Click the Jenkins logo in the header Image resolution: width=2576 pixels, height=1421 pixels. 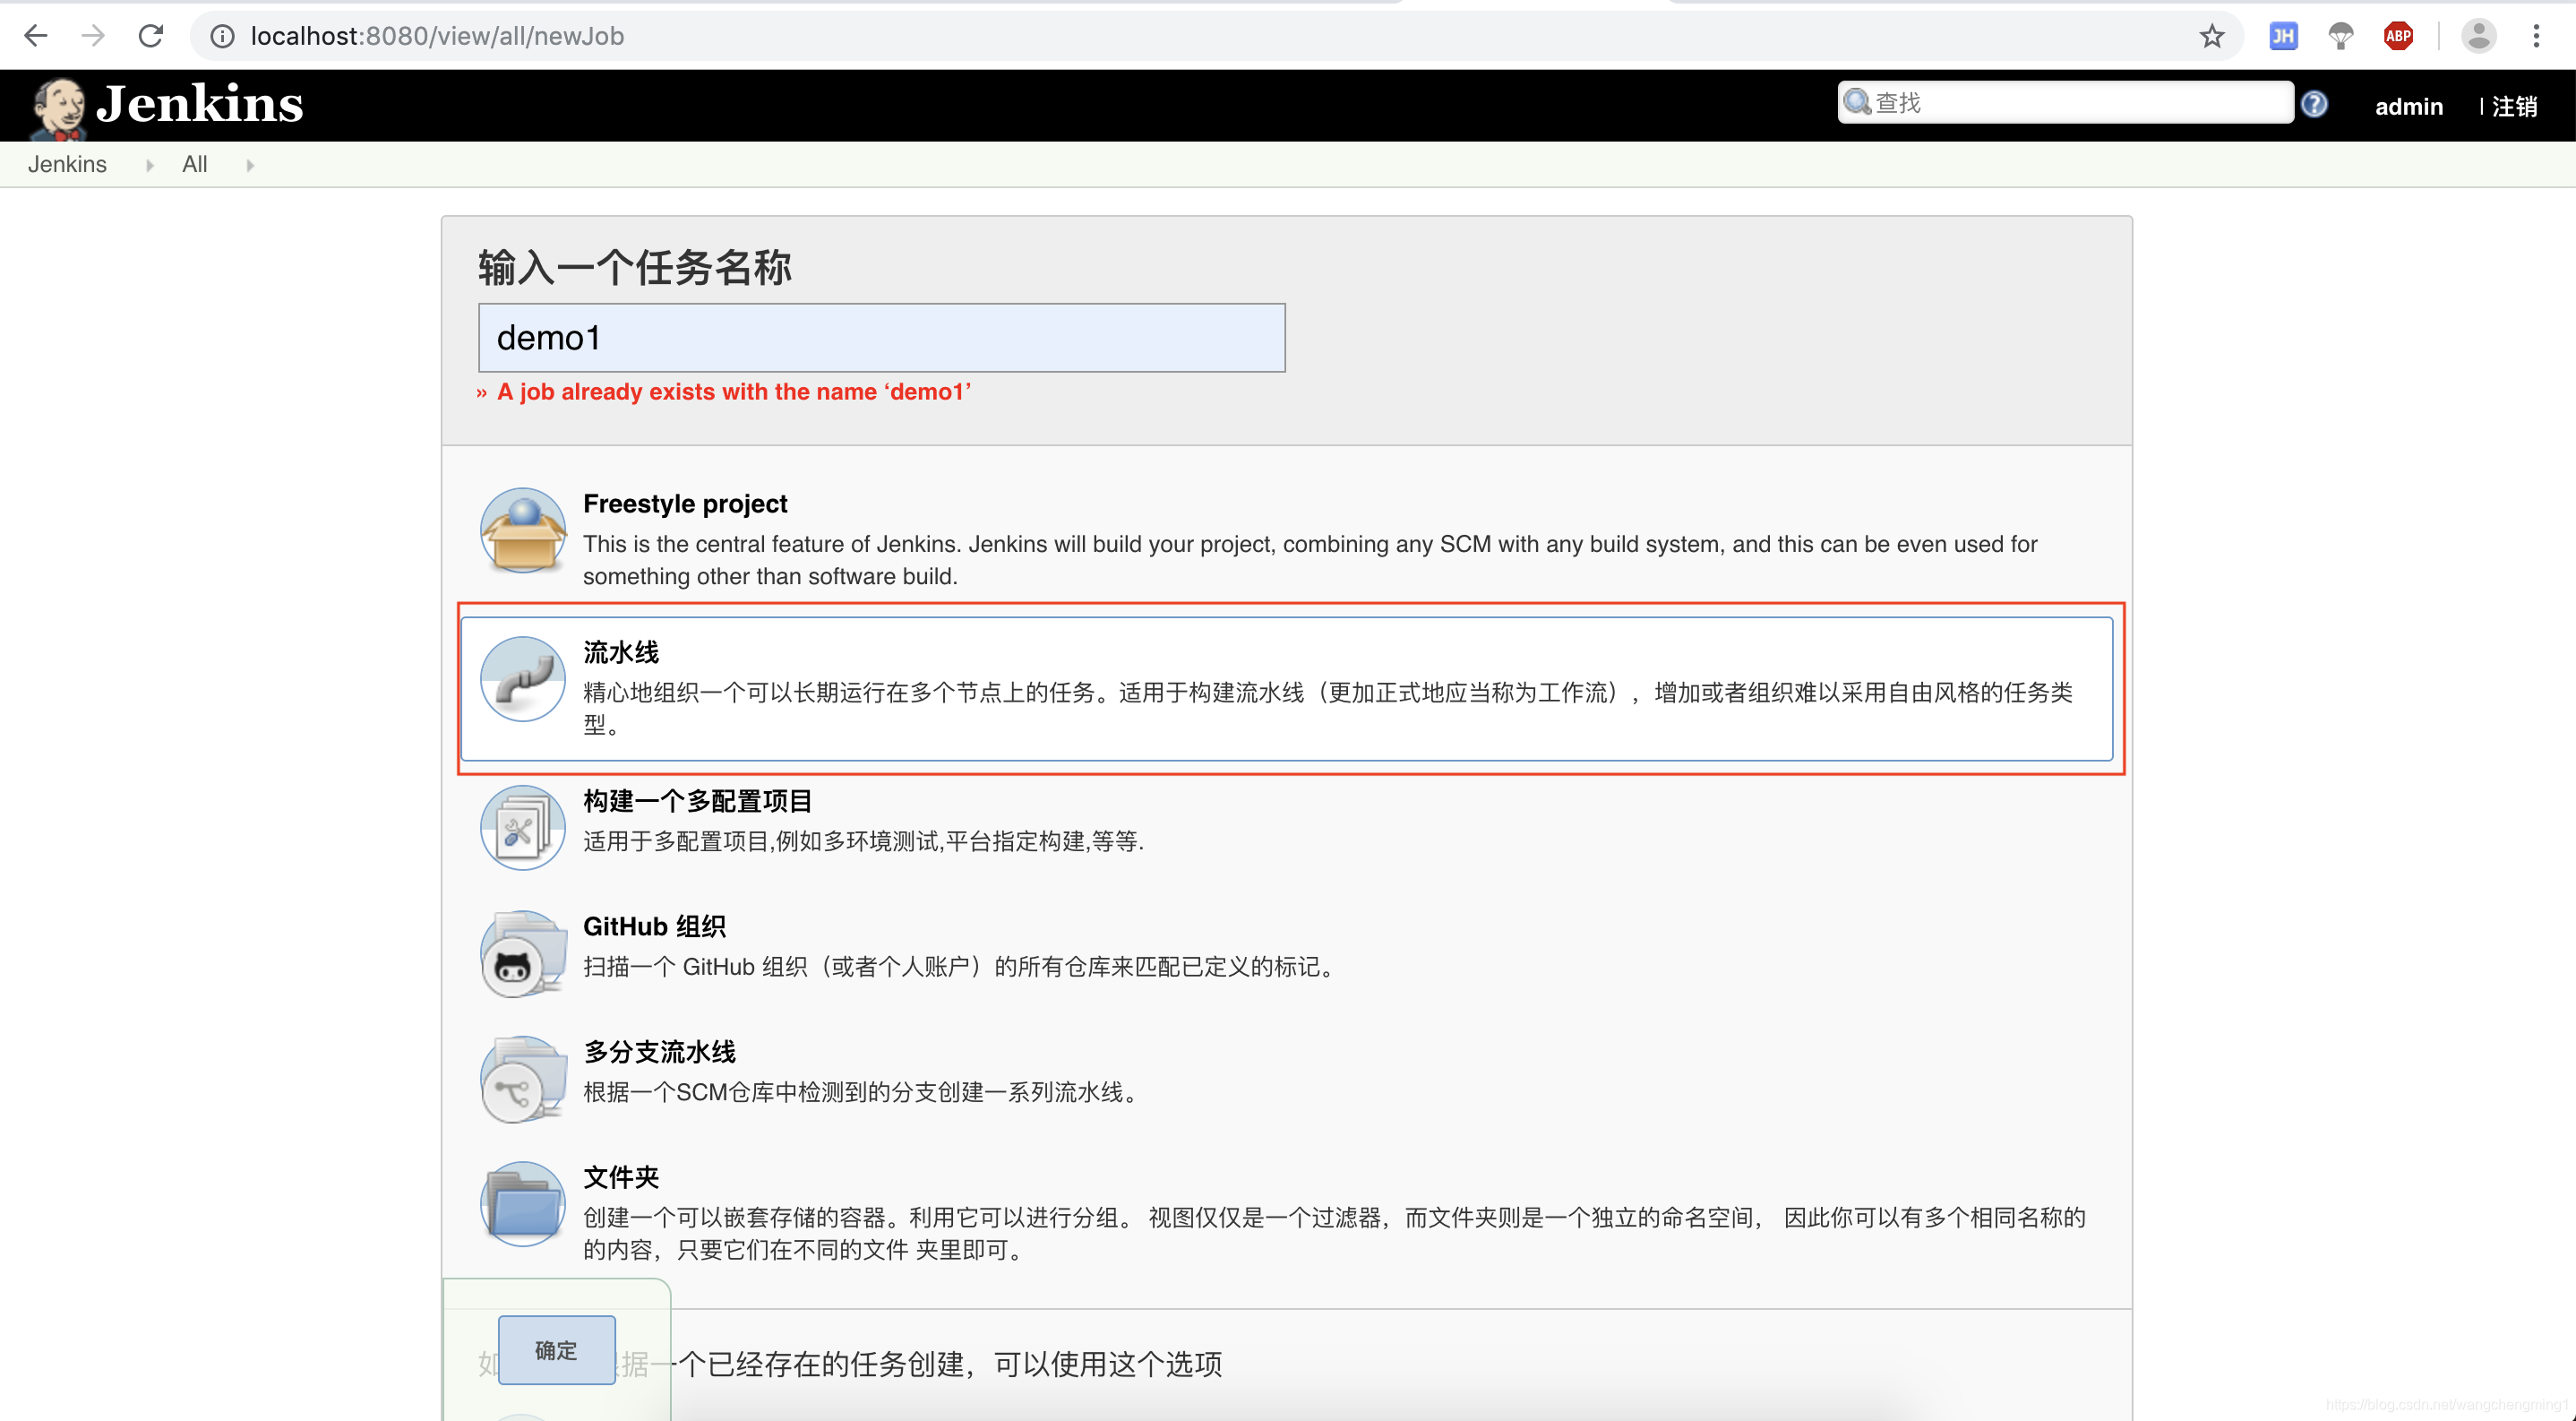click(x=163, y=104)
